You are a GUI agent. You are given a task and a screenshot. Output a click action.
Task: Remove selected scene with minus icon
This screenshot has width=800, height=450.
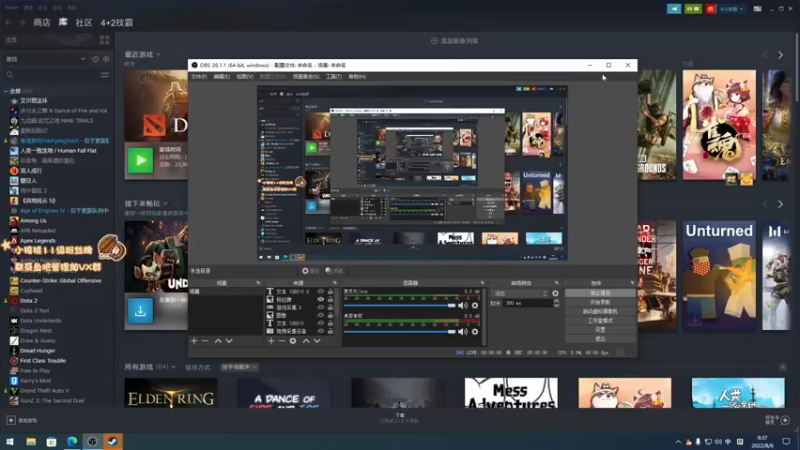tap(205, 341)
